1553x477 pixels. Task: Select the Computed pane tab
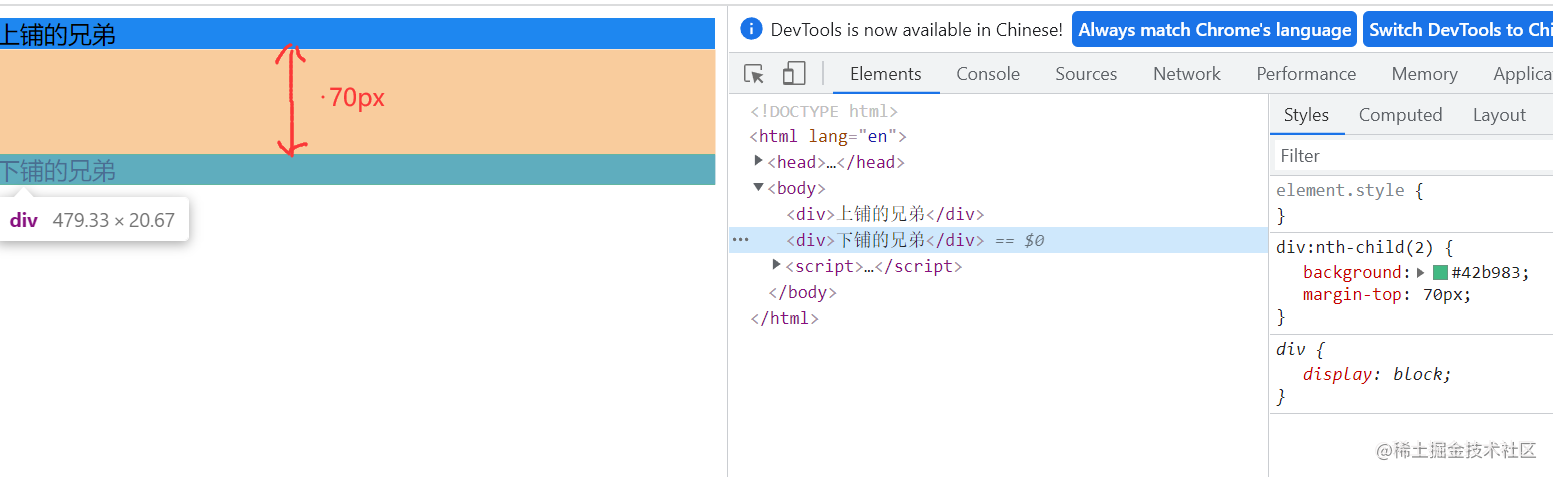[x=1400, y=115]
